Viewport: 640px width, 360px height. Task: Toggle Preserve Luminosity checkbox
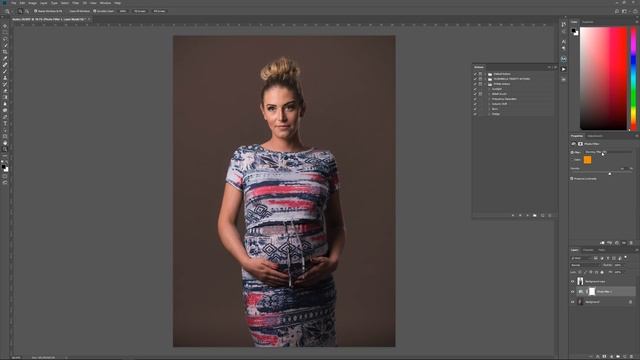(x=571, y=178)
